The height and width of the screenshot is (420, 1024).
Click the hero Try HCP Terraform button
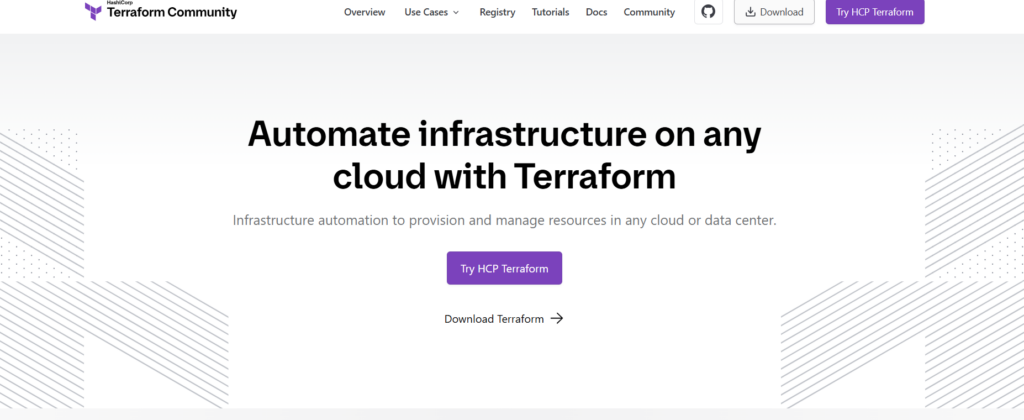tap(504, 268)
